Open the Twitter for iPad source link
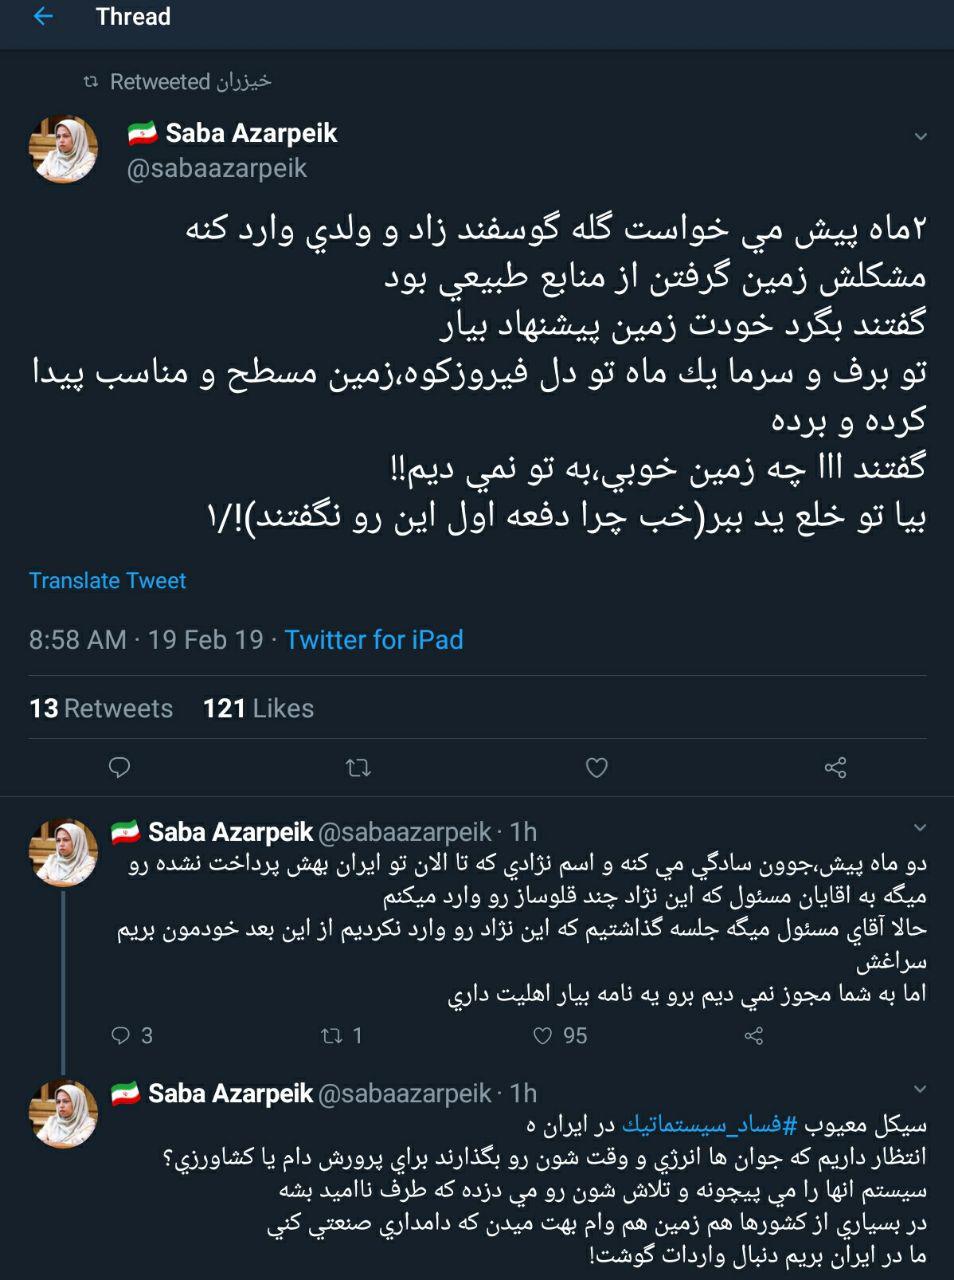954x1280 pixels. (x=373, y=639)
